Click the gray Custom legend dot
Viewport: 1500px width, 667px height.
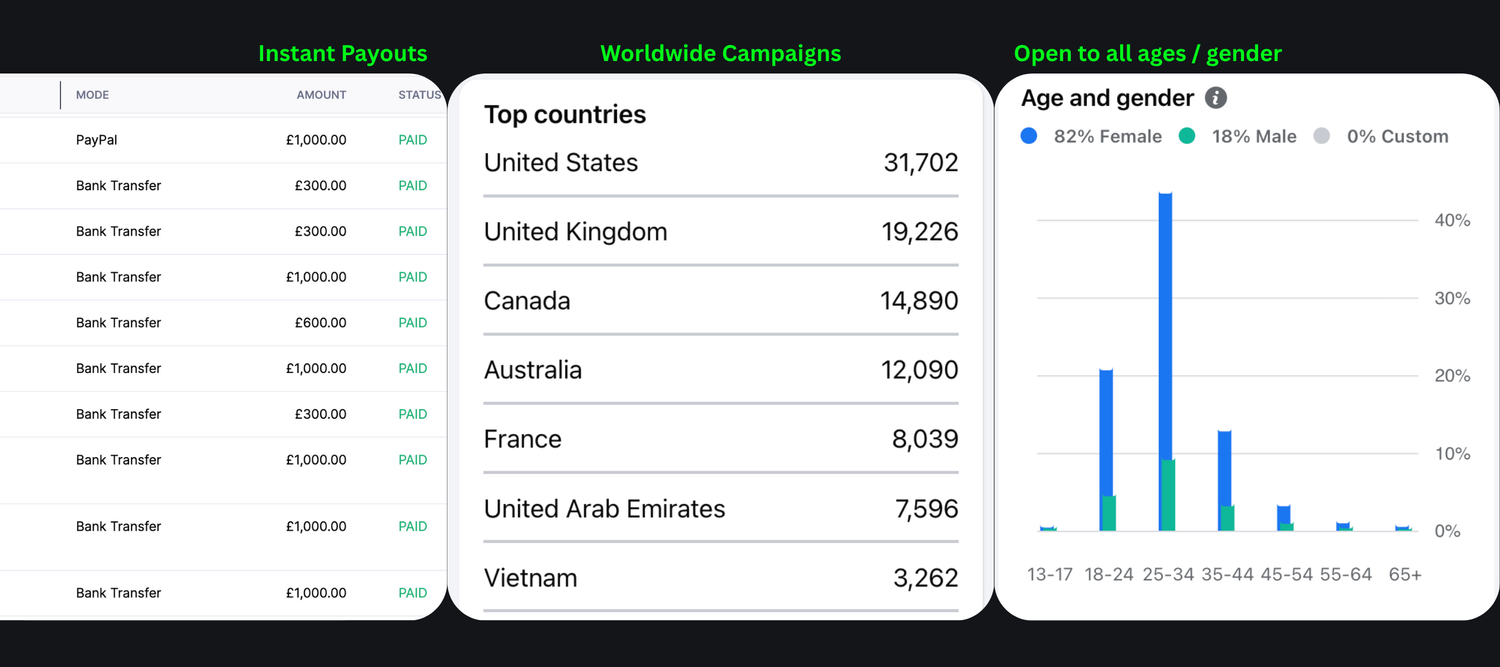(x=1322, y=137)
